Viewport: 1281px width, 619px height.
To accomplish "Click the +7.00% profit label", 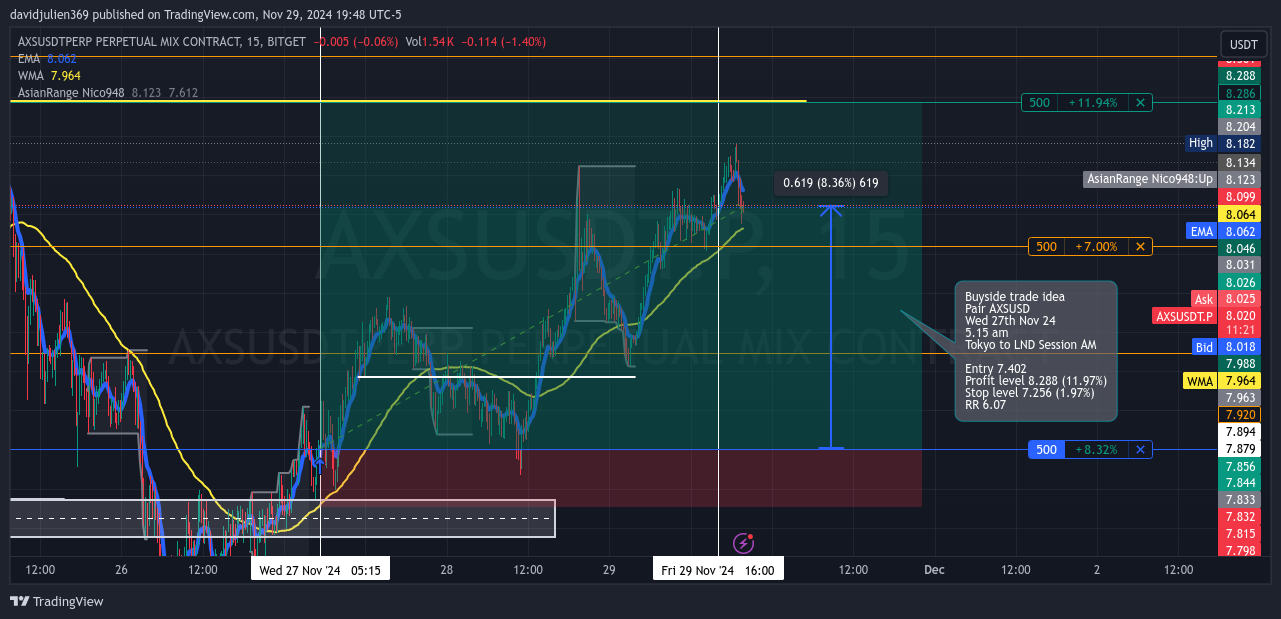I will point(1097,246).
